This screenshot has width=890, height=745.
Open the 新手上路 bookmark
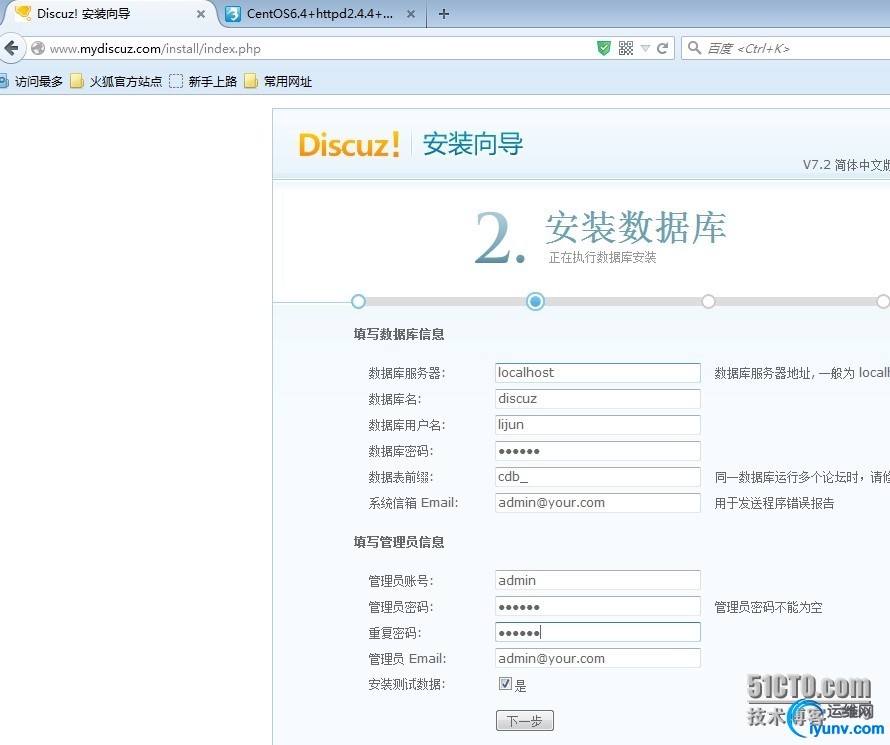203,81
